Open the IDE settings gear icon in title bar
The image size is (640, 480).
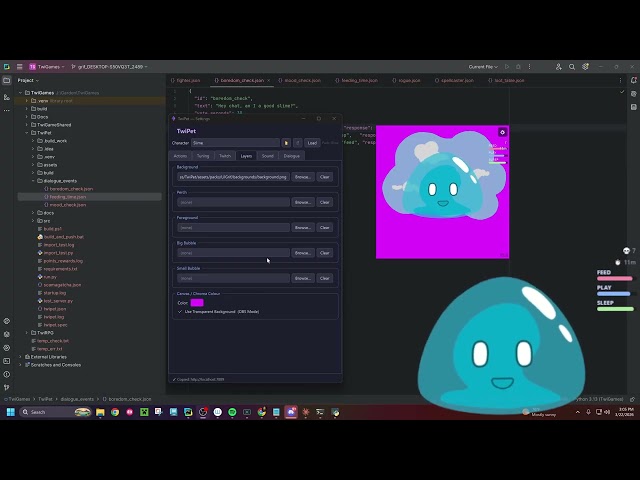(x=585, y=67)
